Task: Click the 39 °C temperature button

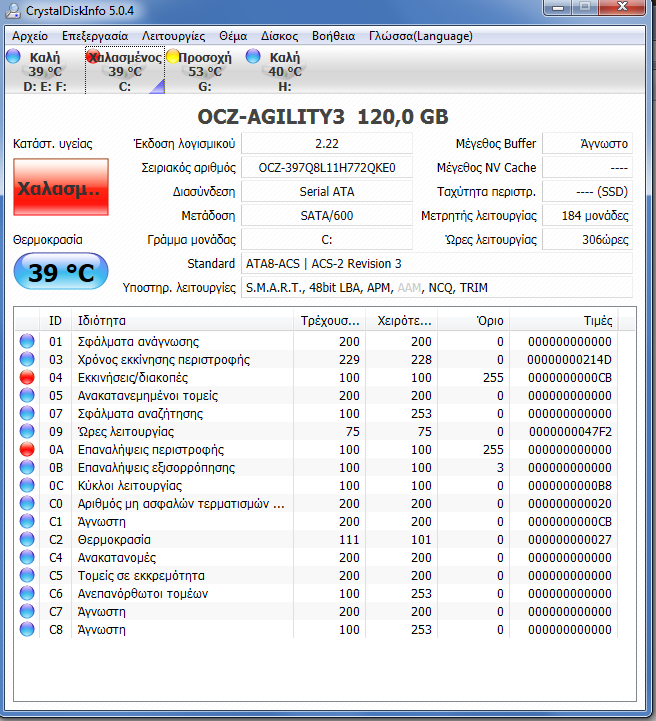Action: click(61, 271)
